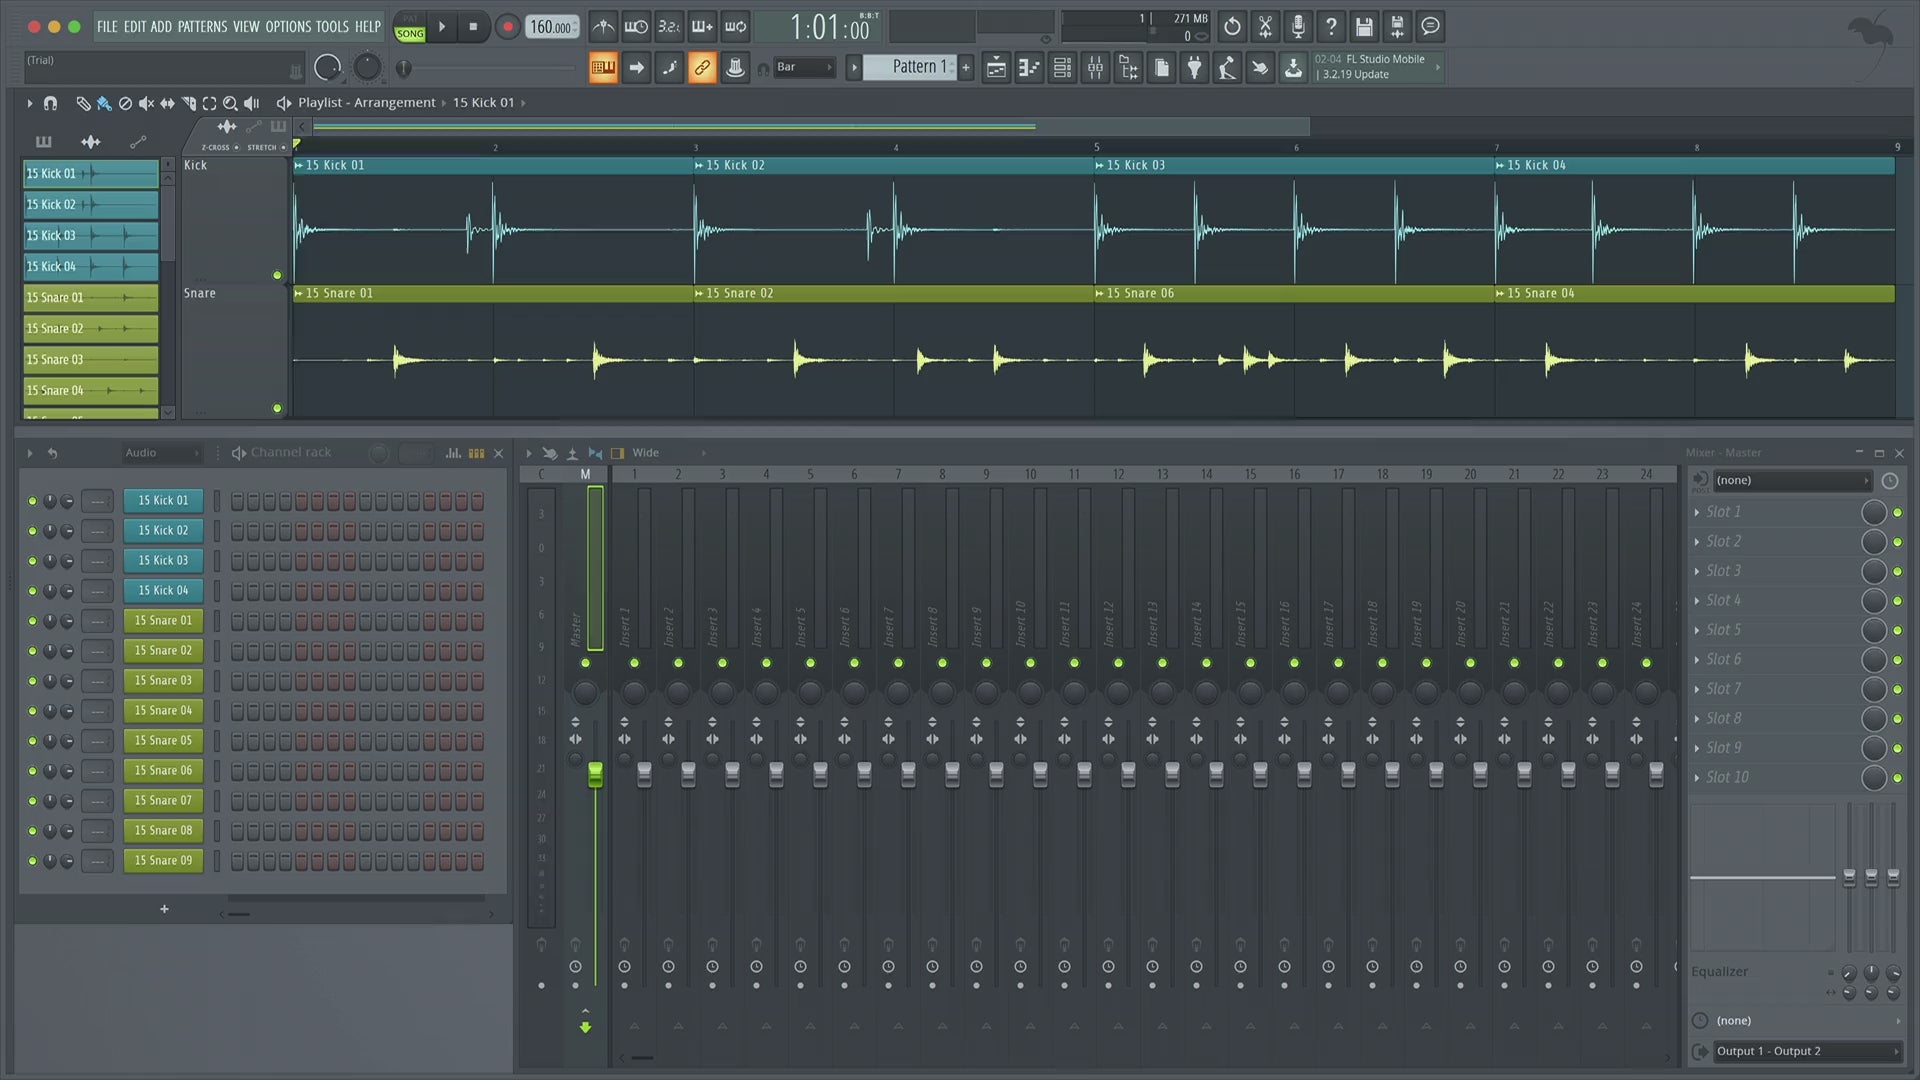
Task: Select the playlist paint brush tool
Action: pos(104,103)
